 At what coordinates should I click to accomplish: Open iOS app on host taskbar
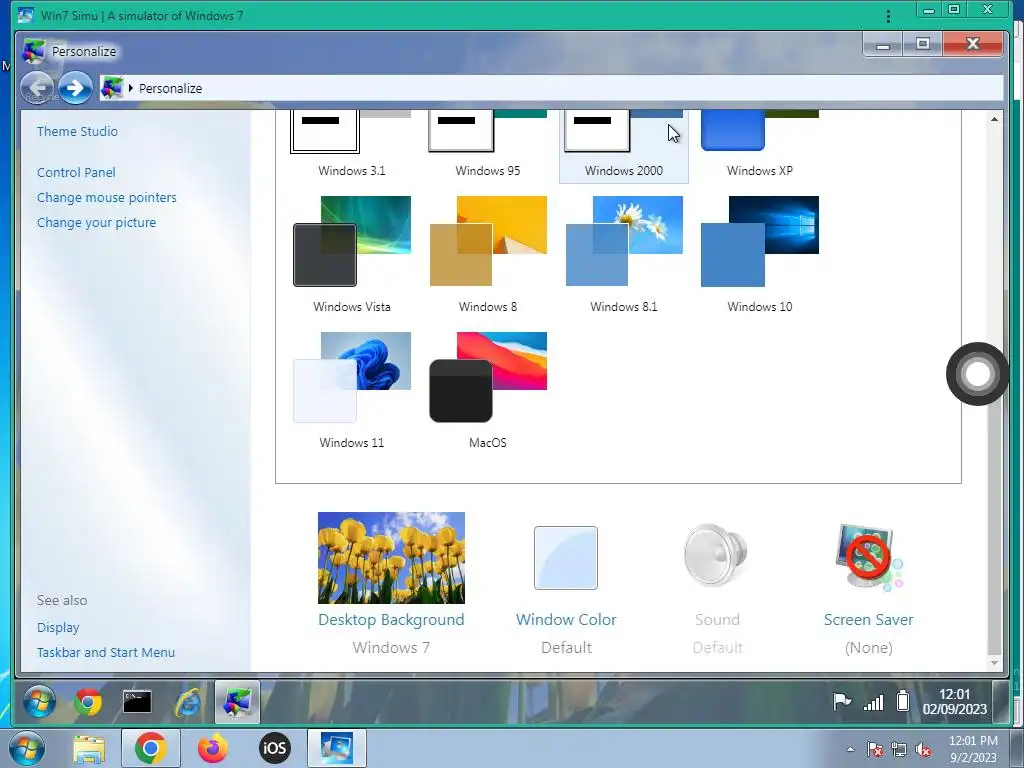coord(274,748)
